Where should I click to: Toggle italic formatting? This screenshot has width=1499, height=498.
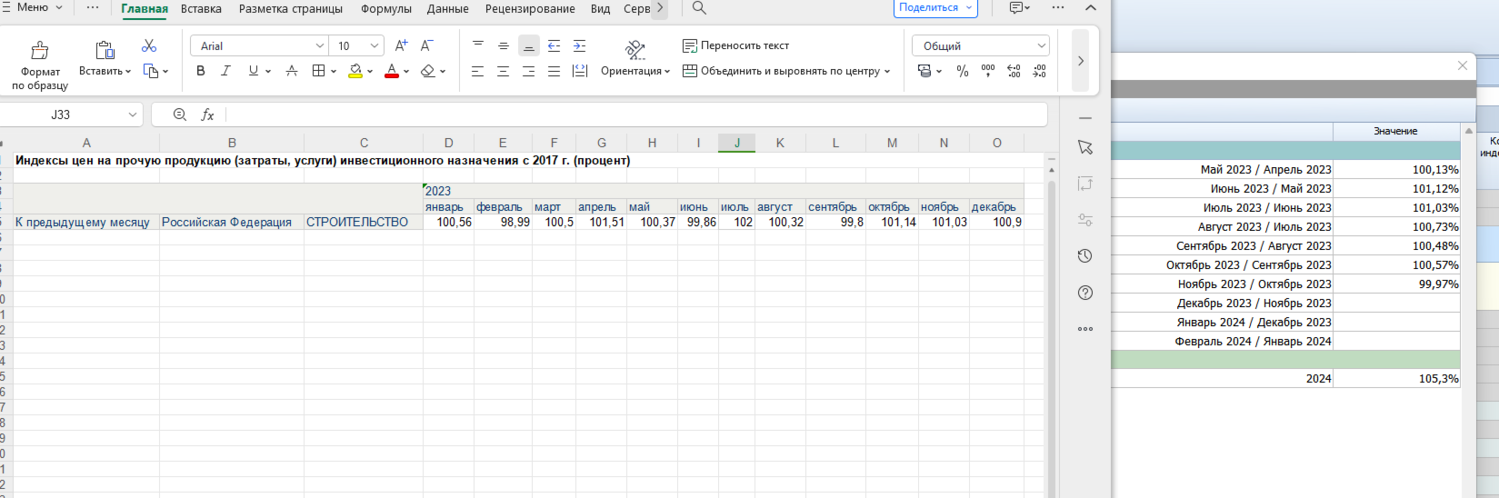click(226, 71)
